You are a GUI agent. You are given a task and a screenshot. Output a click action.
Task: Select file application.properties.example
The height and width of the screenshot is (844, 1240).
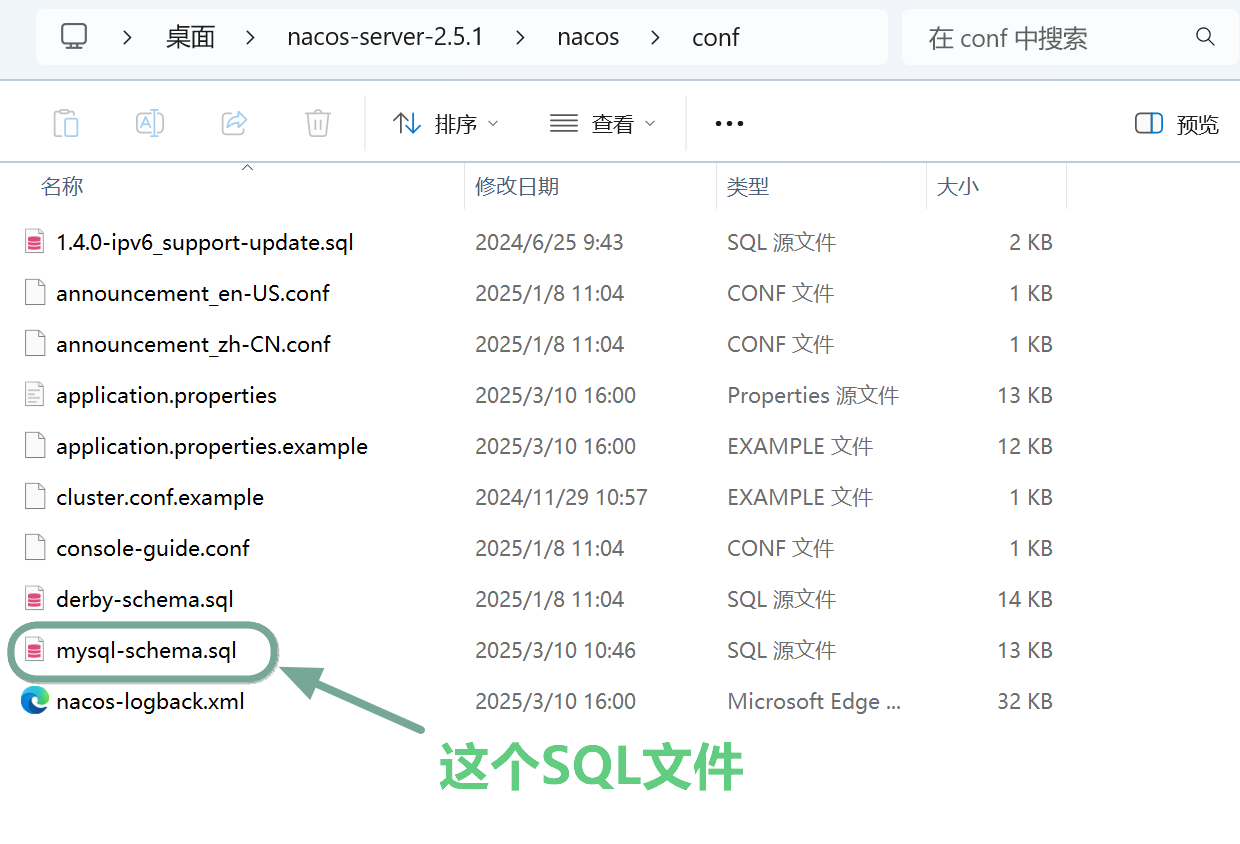click(x=212, y=446)
